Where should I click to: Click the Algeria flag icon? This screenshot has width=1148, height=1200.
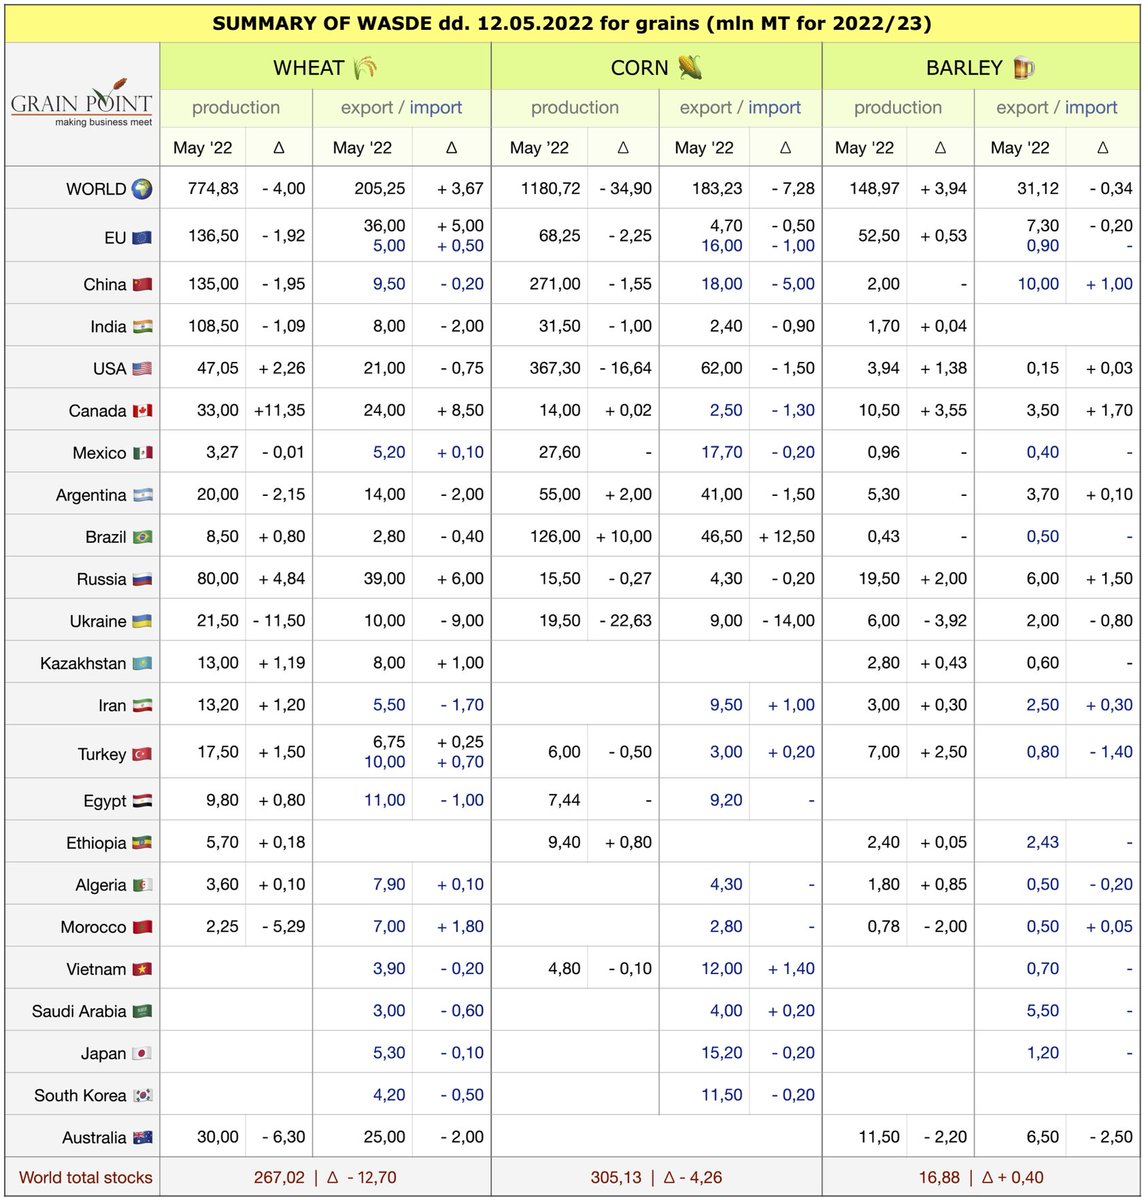pos(142,885)
